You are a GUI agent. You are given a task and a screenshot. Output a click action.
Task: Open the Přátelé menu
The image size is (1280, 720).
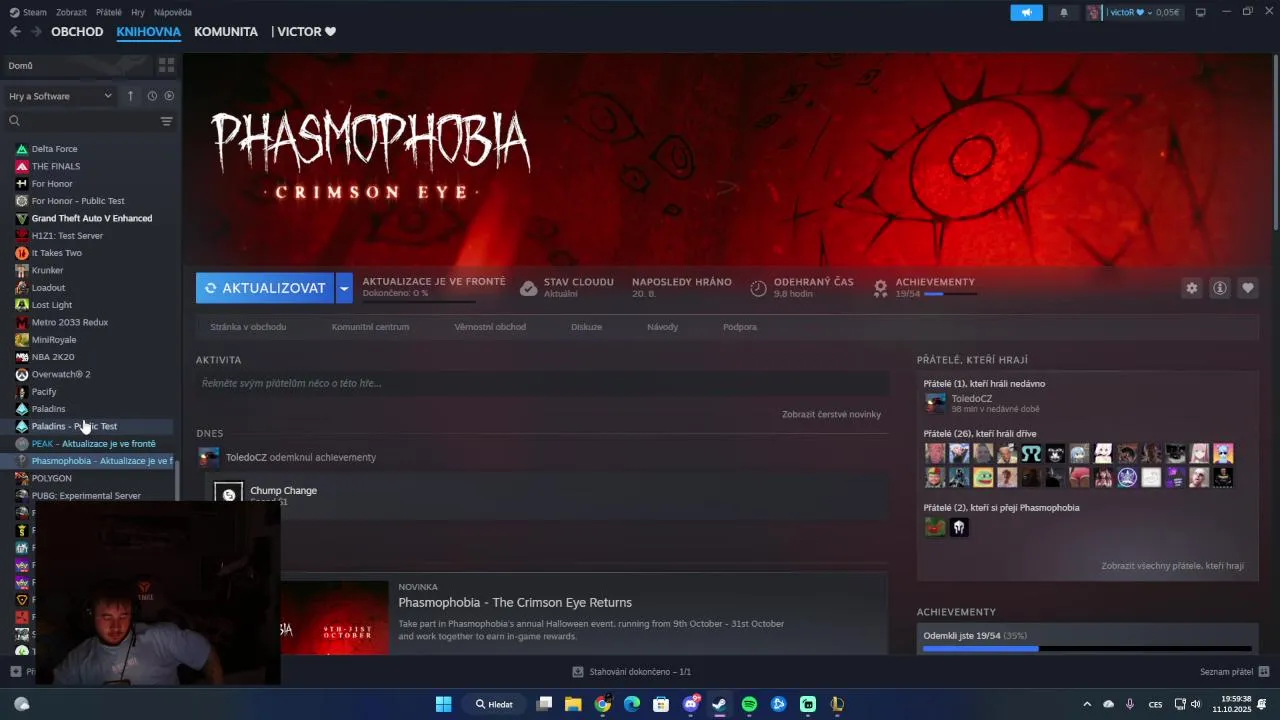[x=109, y=12]
